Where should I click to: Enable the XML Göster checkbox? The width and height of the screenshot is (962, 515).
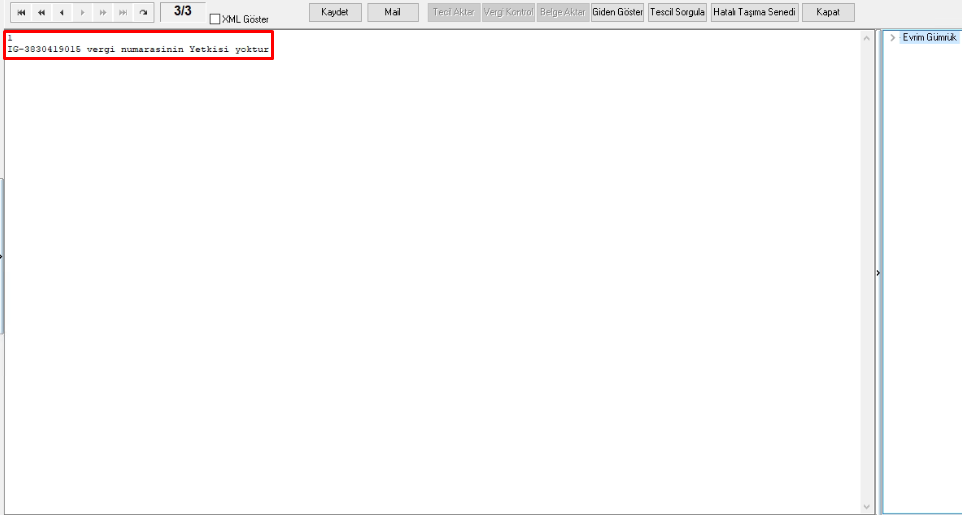(x=215, y=19)
